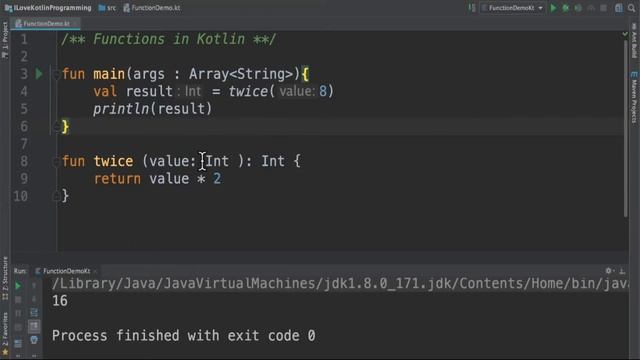
Task: Click 'println' on line 5
Action: tap(122, 109)
